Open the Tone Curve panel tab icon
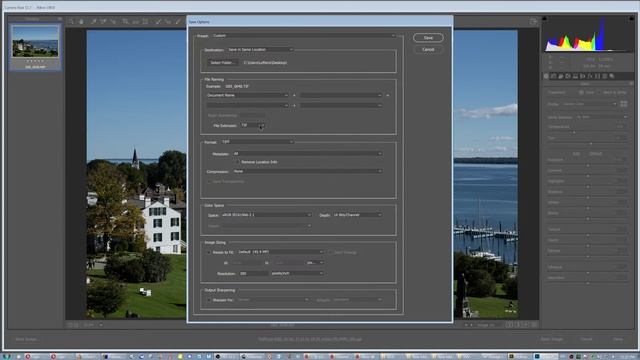640x360 pixels. coord(553,76)
